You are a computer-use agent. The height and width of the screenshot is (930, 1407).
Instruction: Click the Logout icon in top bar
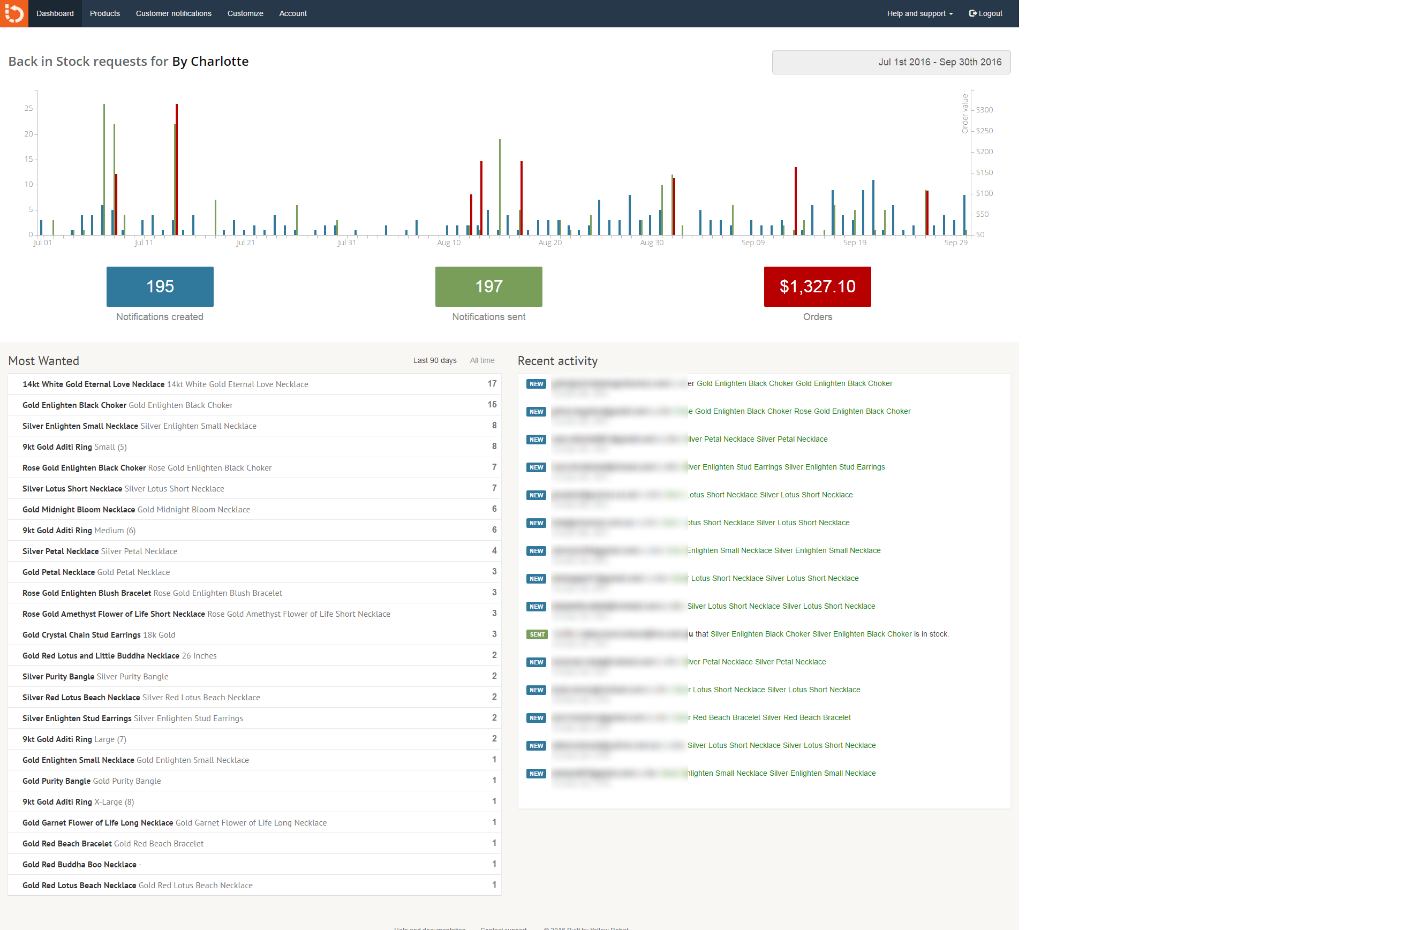pos(973,13)
